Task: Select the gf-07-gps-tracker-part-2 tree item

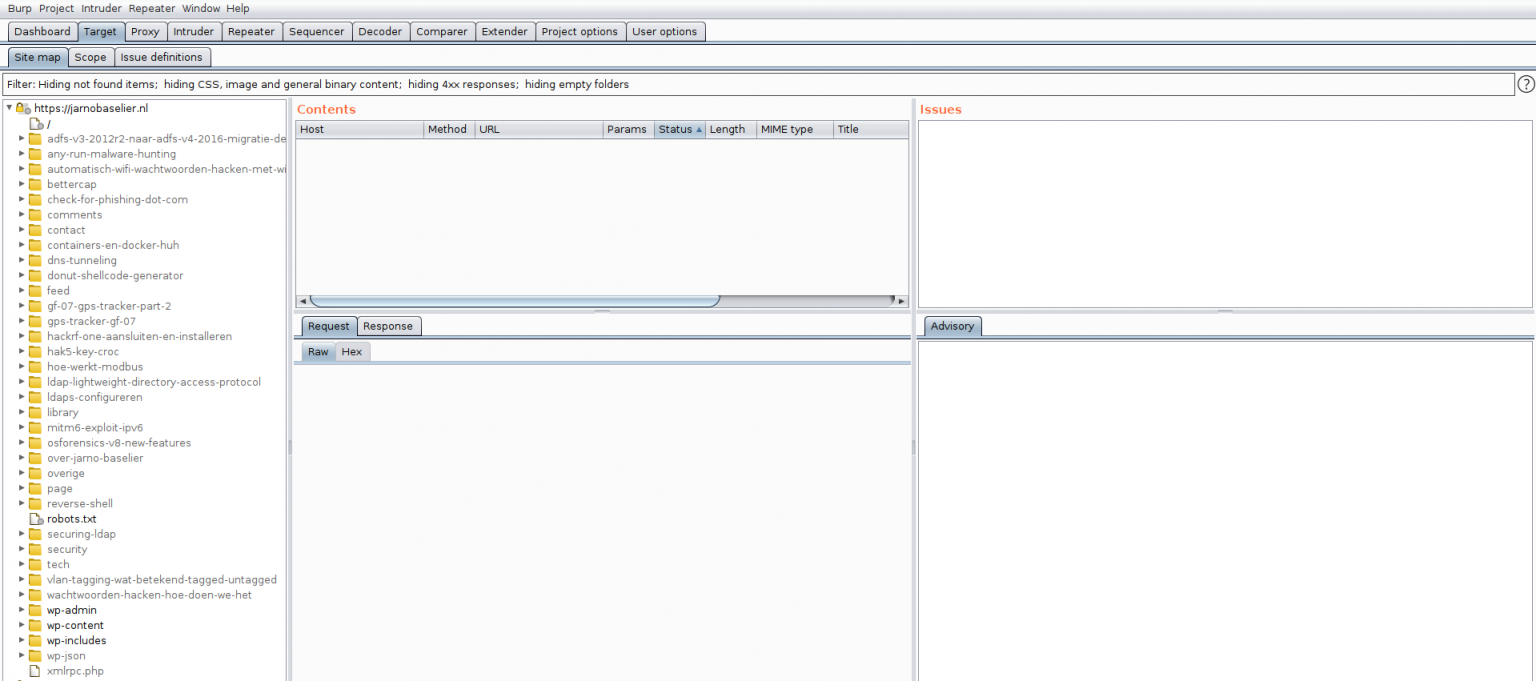Action: coord(109,306)
